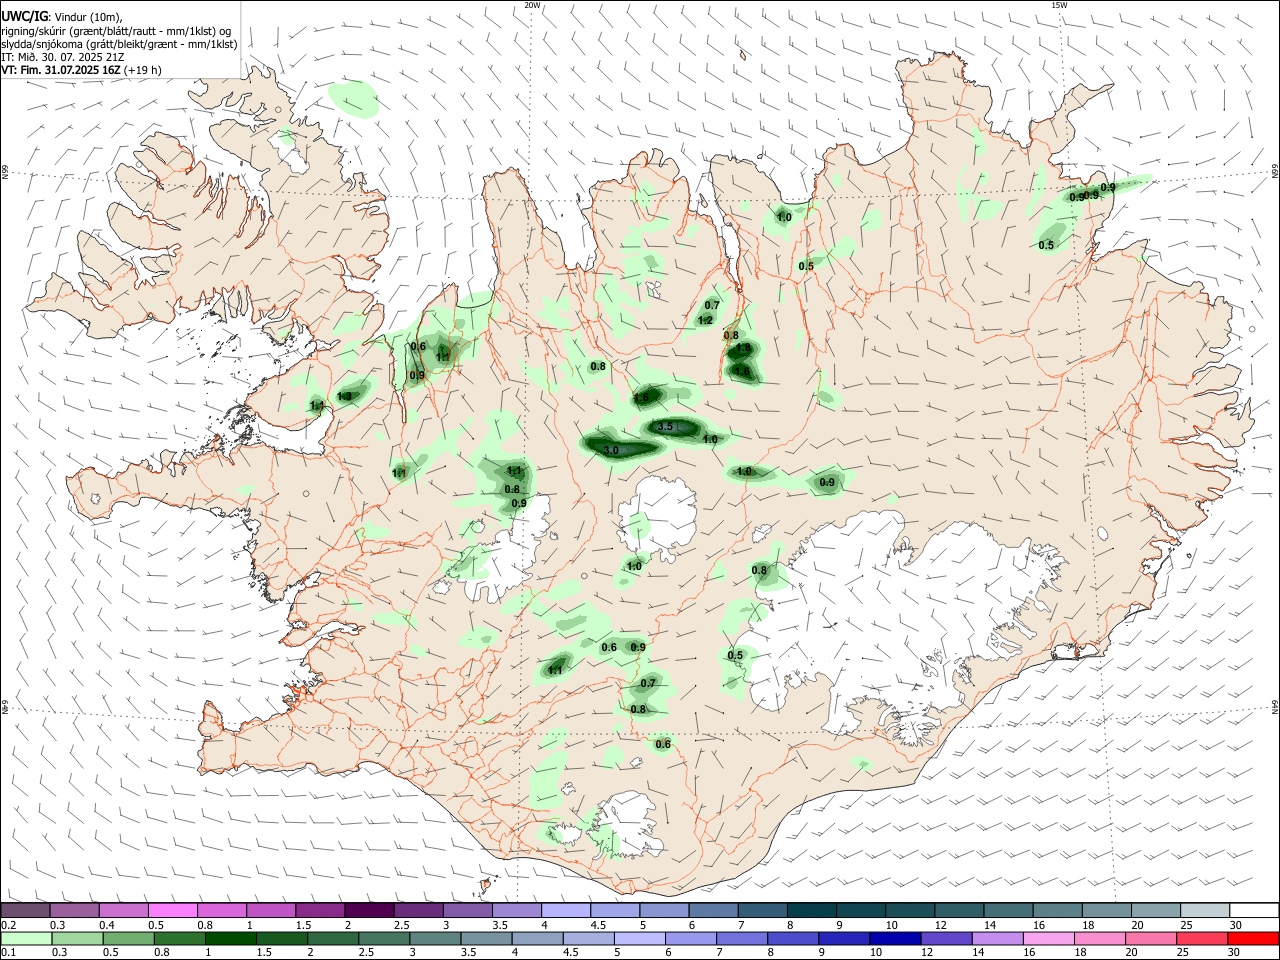Screen dimensions: 1280x960
Task: Click the 3.5 precipitation value on the map
Action: coord(664,427)
